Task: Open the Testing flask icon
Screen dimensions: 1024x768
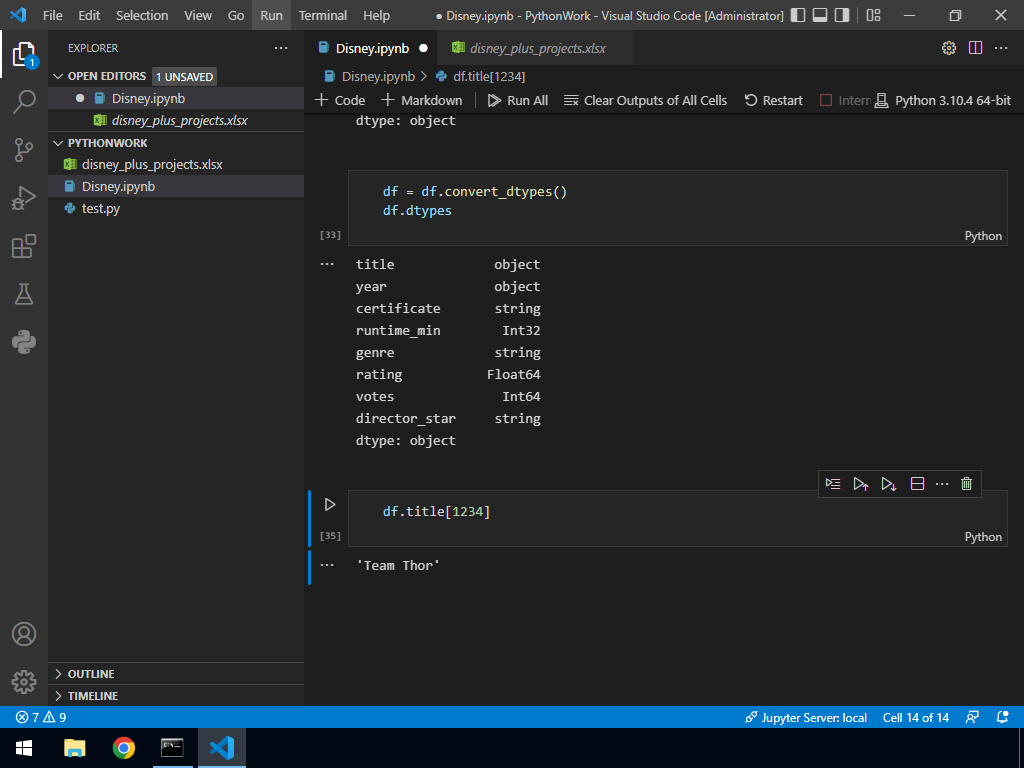Action: [x=24, y=294]
